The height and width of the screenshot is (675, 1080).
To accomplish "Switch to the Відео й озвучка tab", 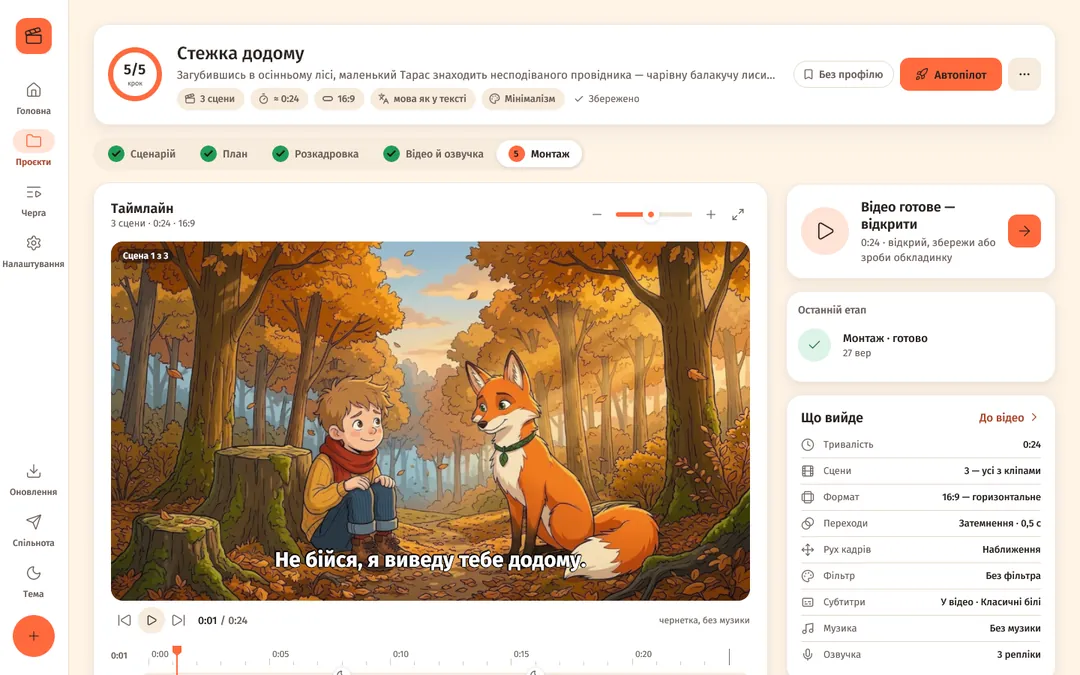I will point(434,154).
